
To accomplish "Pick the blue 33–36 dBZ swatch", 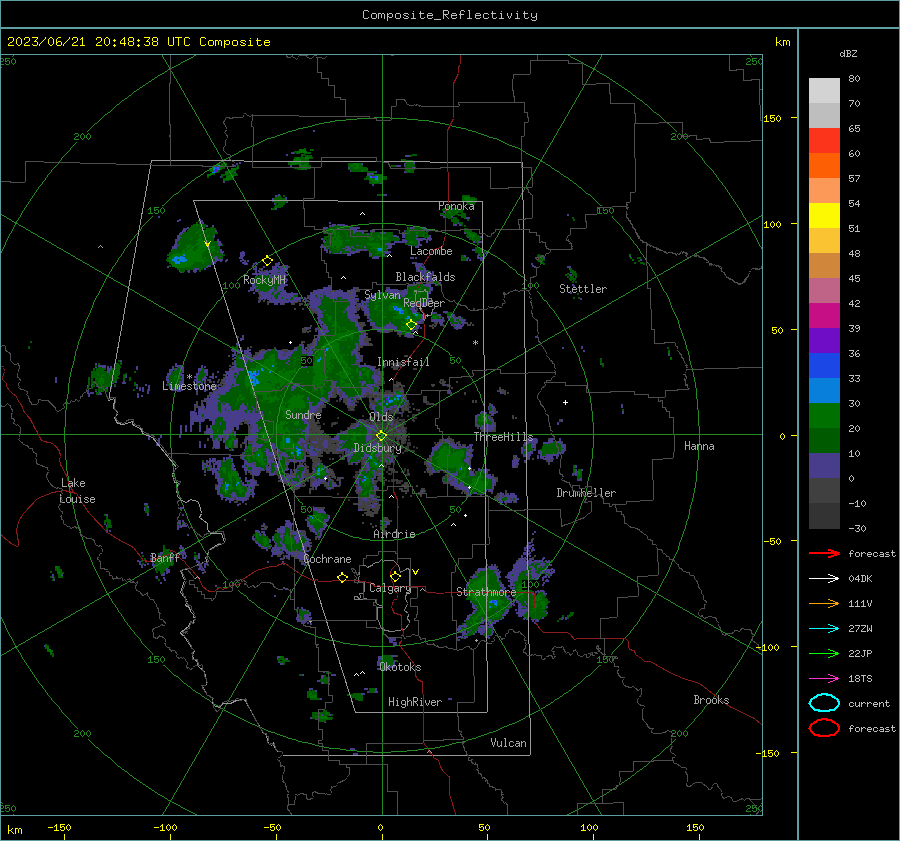I will pos(824,366).
